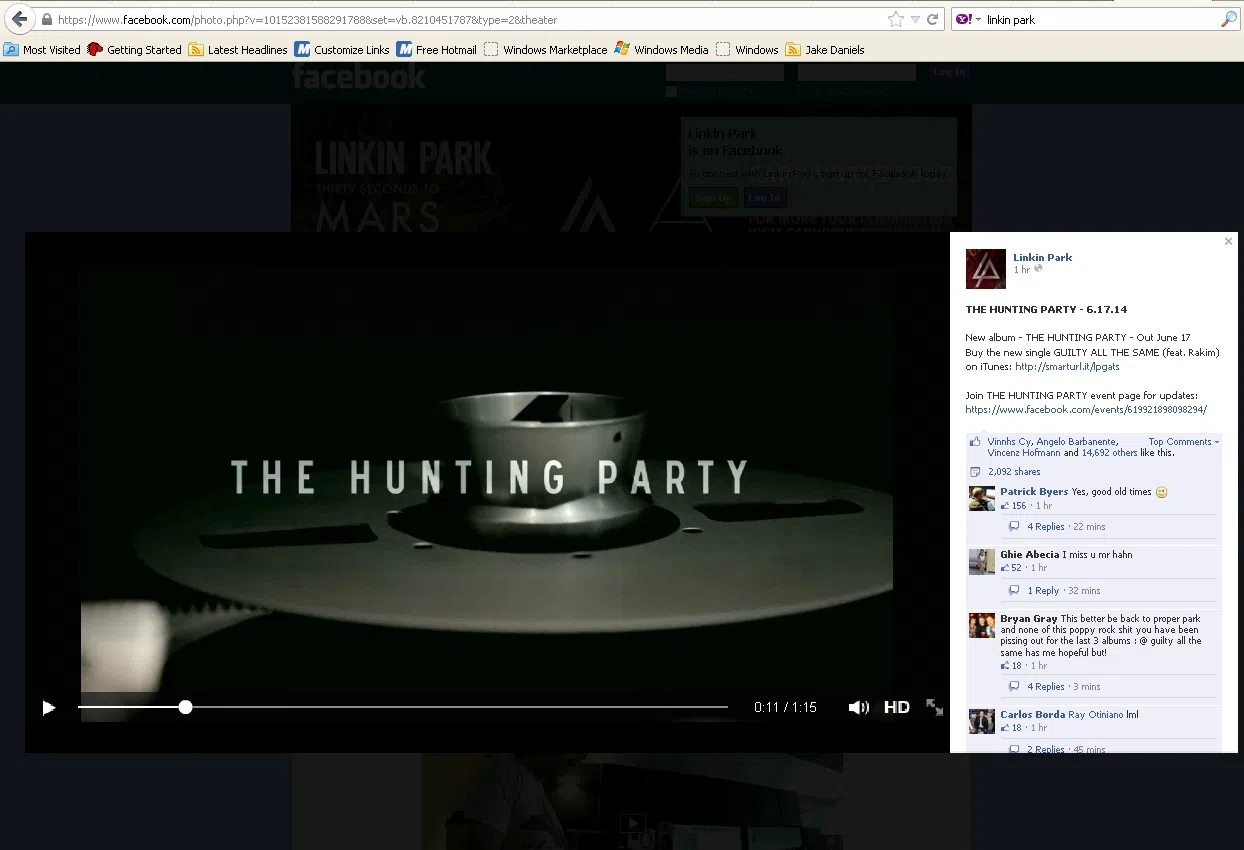Viewport: 1244px width, 850px height.
Task: Reload the current page
Action: pyautogui.click(x=933, y=20)
